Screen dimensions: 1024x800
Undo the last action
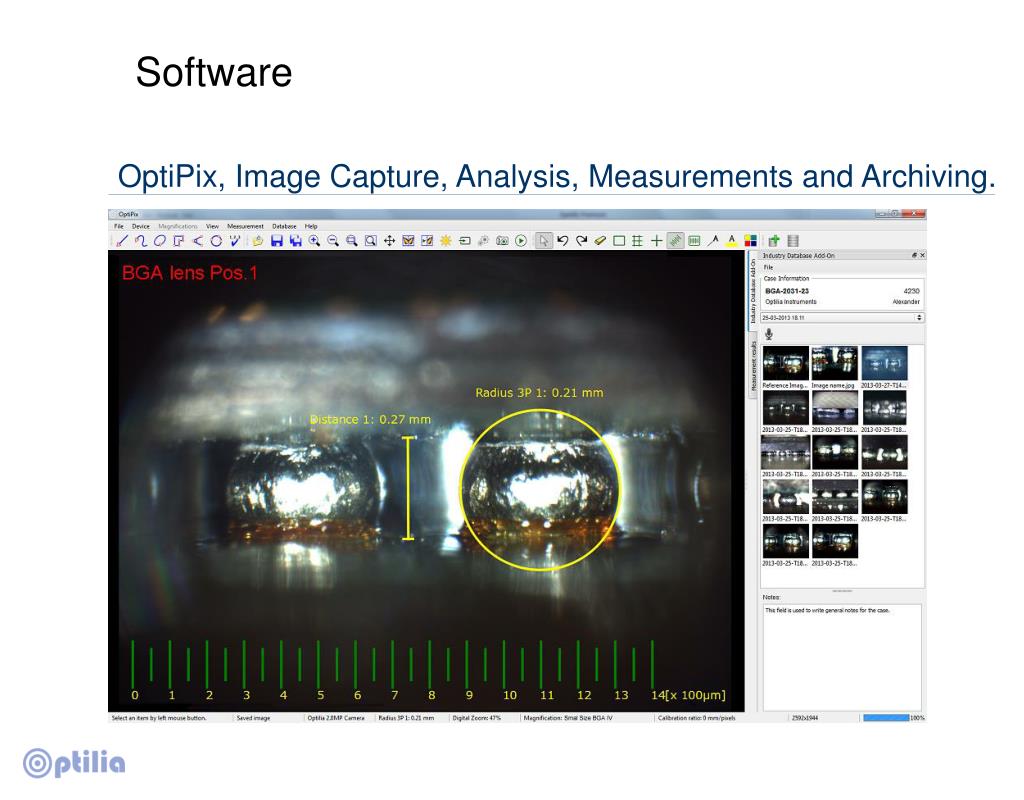point(562,241)
